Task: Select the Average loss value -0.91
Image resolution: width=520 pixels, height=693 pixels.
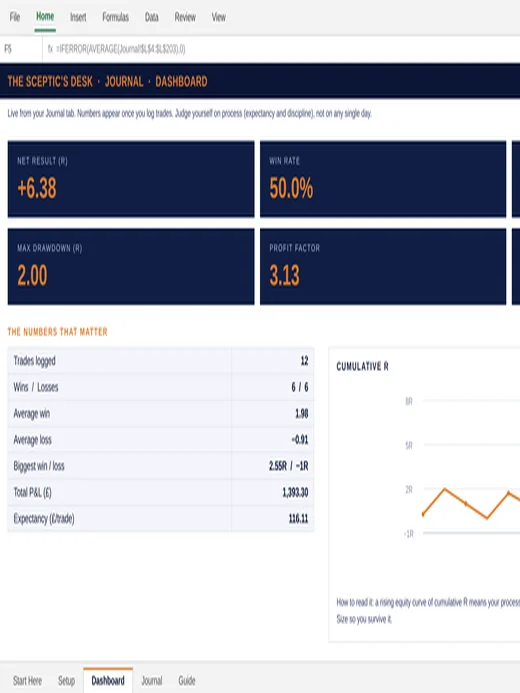Action: (300, 440)
